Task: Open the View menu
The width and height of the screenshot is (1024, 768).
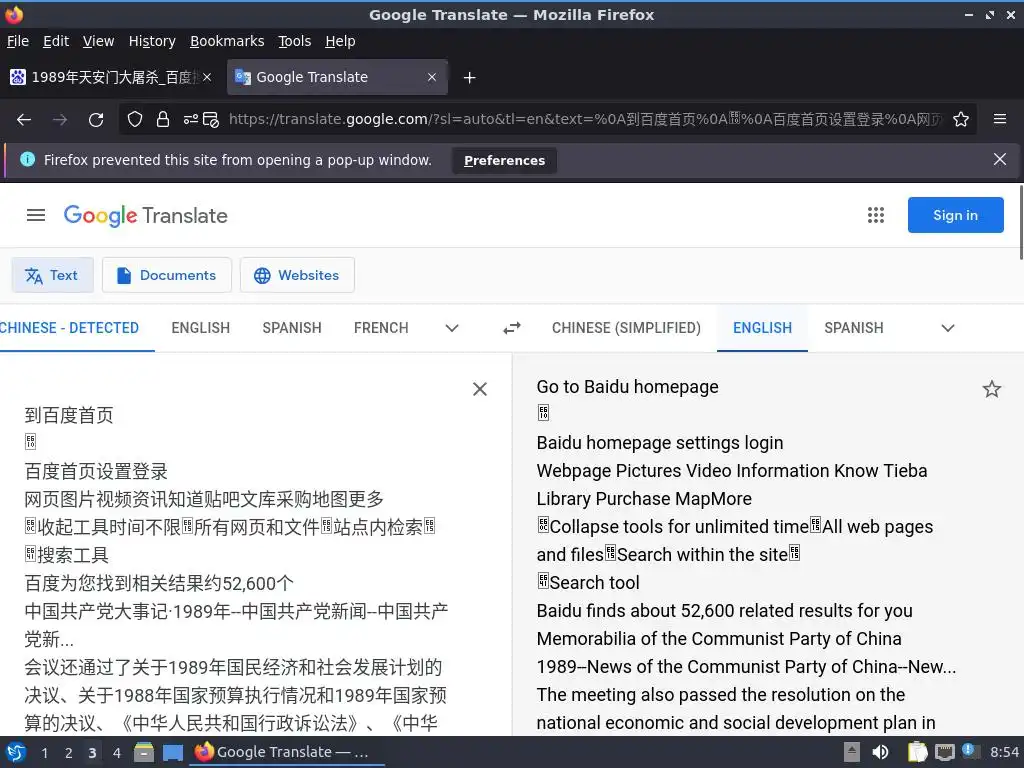Action: (99, 41)
